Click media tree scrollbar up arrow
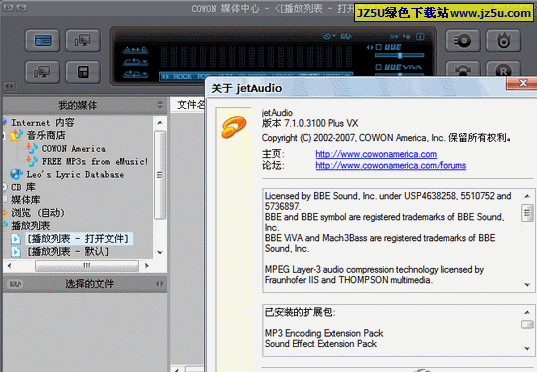This screenshot has height=372, width=537. [160, 123]
